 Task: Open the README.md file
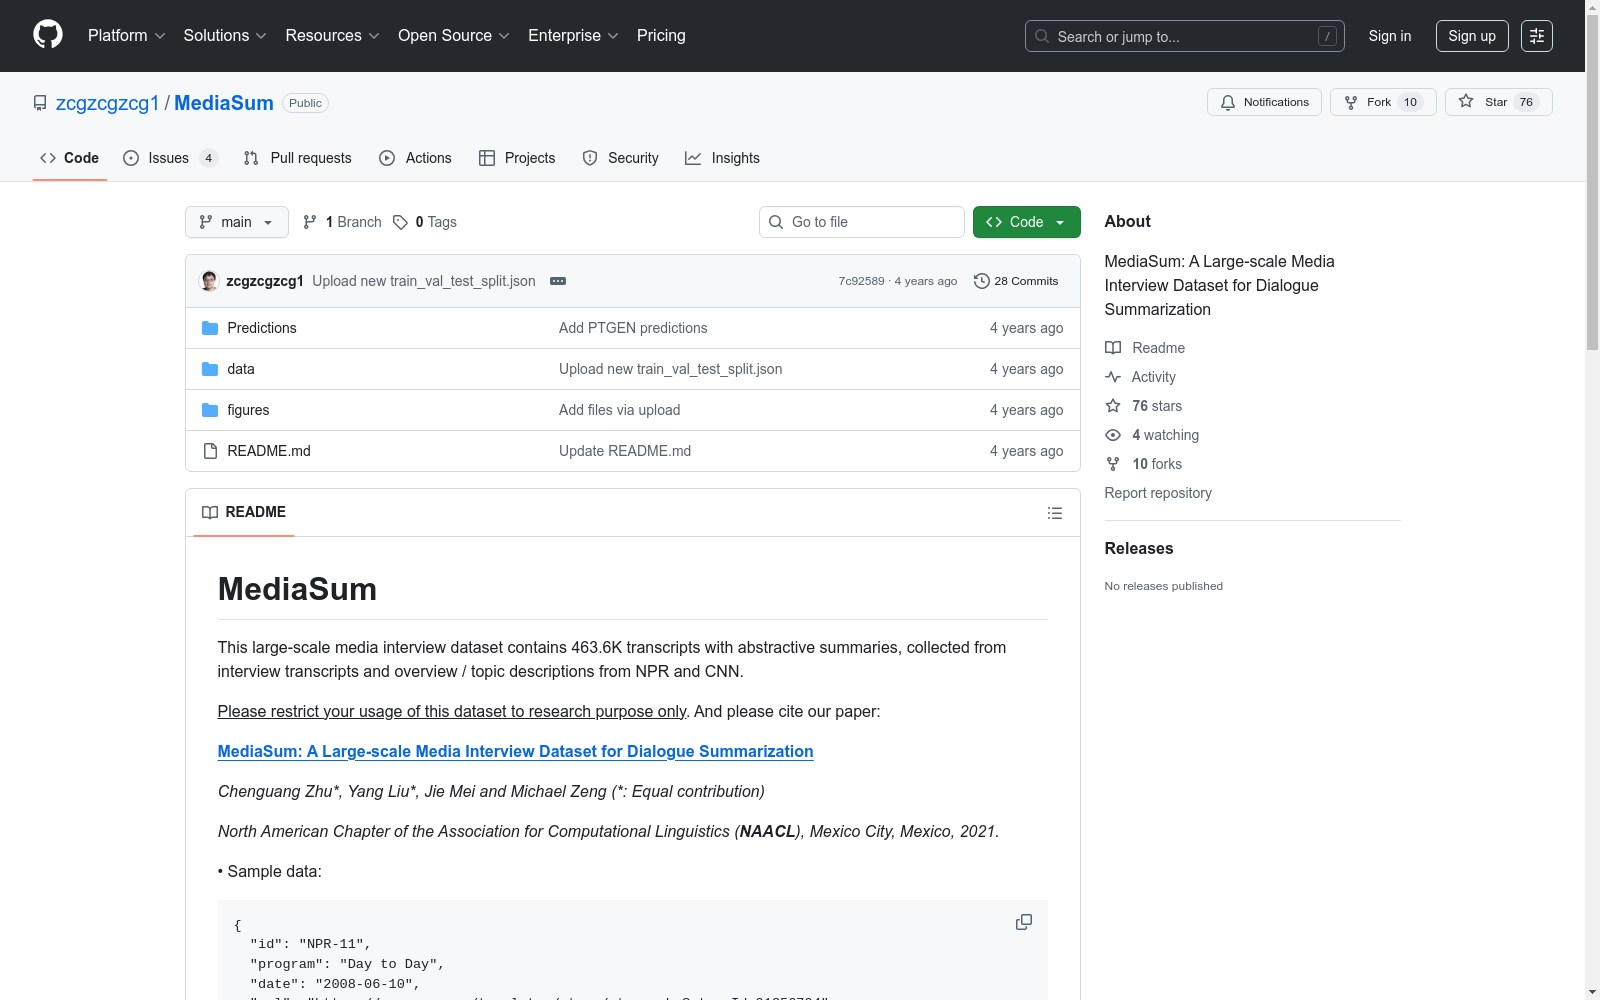pyautogui.click(x=269, y=451)
